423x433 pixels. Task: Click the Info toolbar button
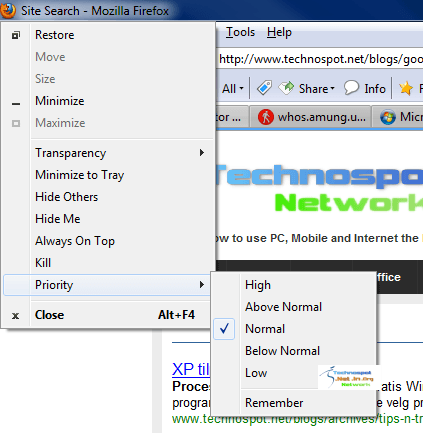(x=364, y=88)
